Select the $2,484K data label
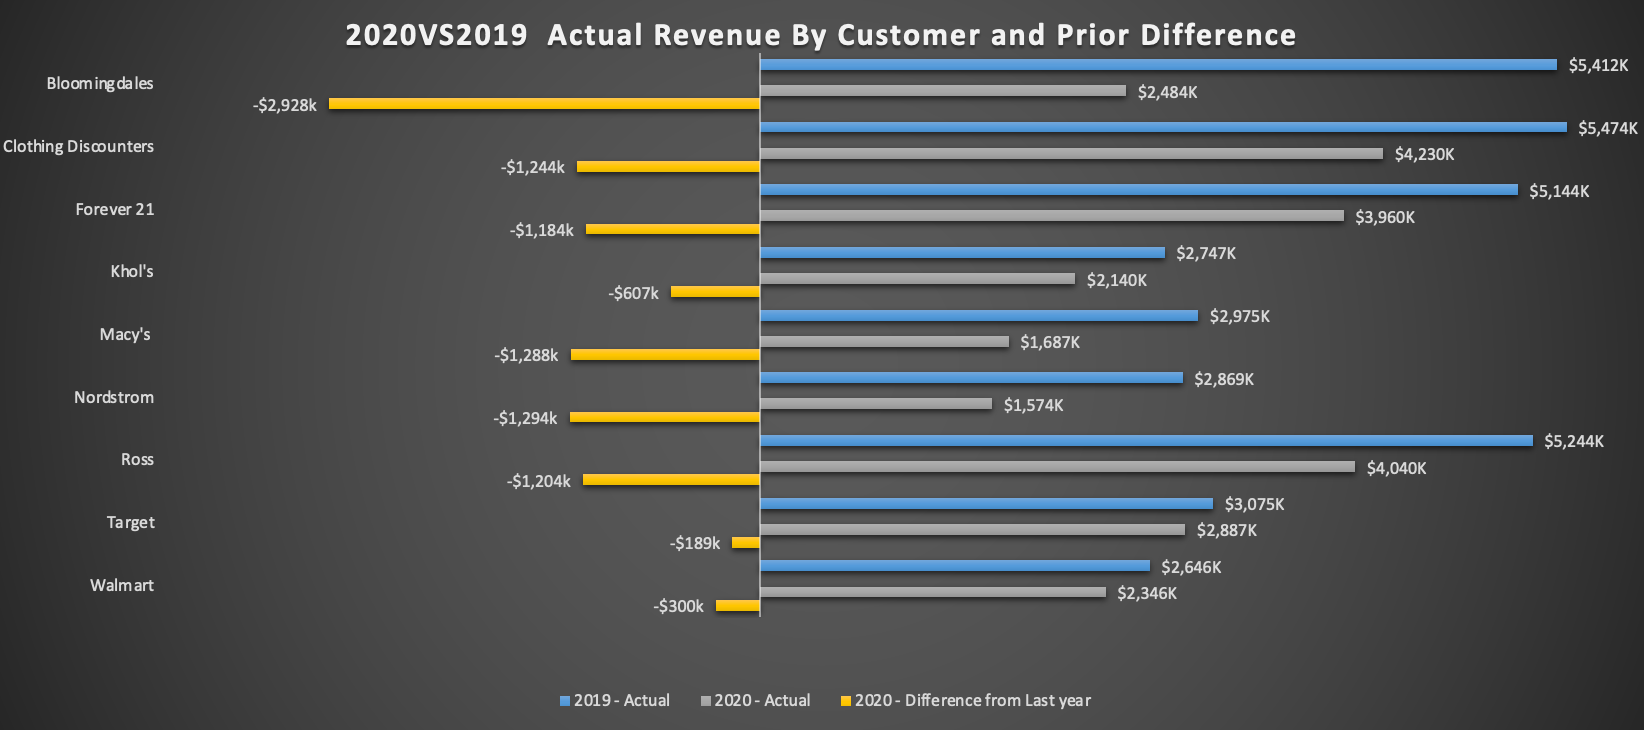The width and height of the screenshot is (1644, 730). [x=1167, y=92]
